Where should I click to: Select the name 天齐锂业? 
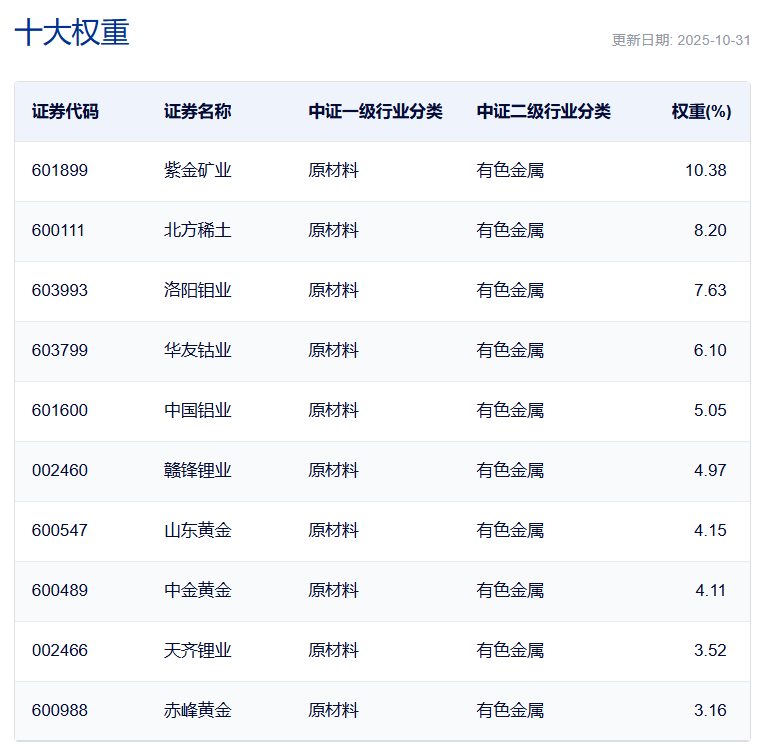coord(198,650)
